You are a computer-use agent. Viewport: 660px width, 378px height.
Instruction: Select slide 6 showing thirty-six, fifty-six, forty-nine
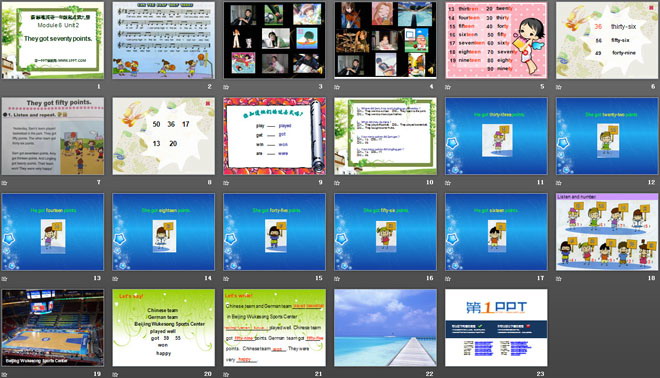(x=607, y=40)
